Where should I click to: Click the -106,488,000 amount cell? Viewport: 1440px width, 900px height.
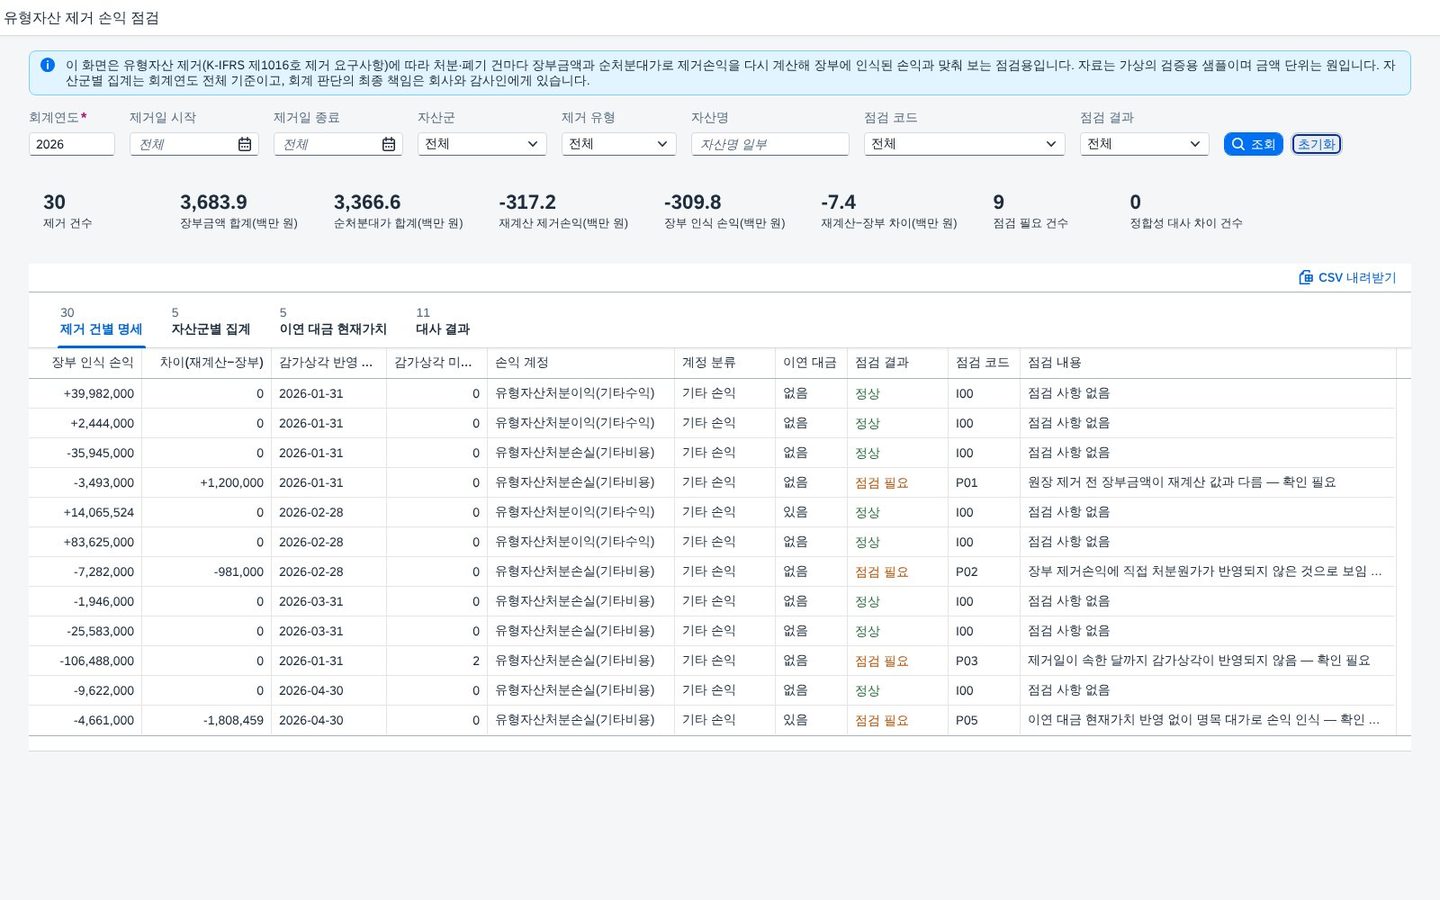tap(86, 661)
